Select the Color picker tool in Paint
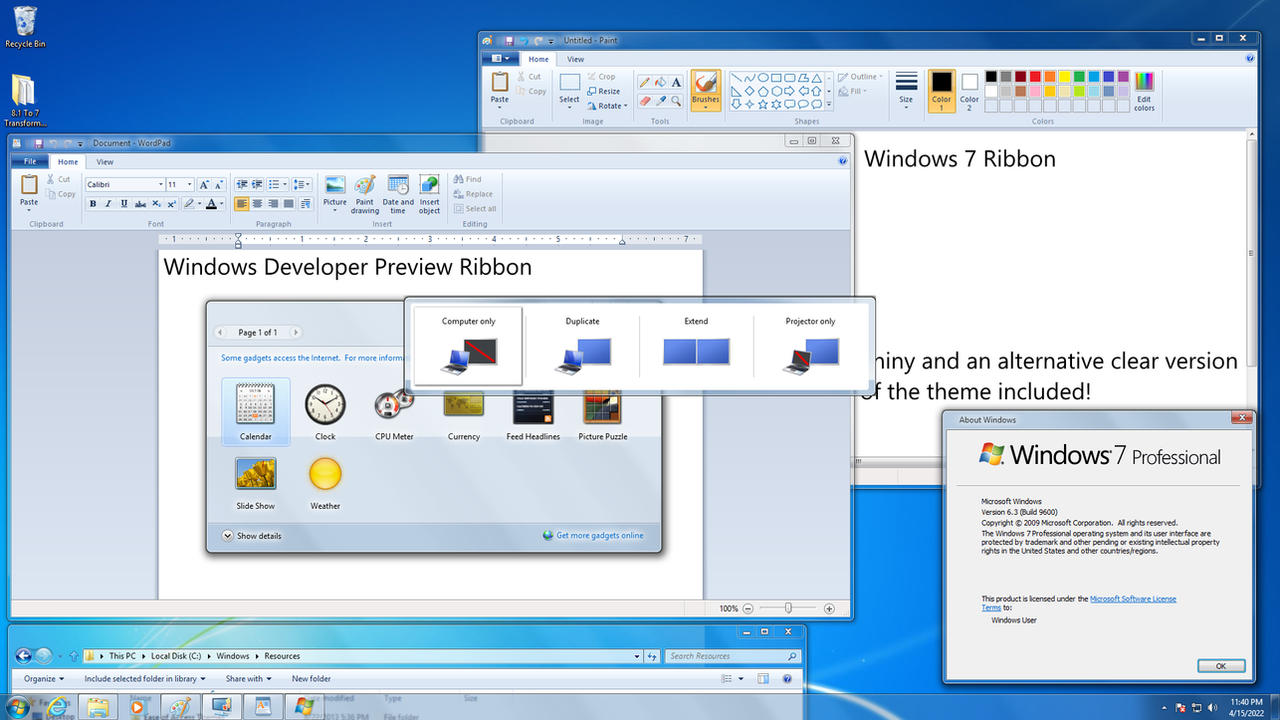 point(660,101)
